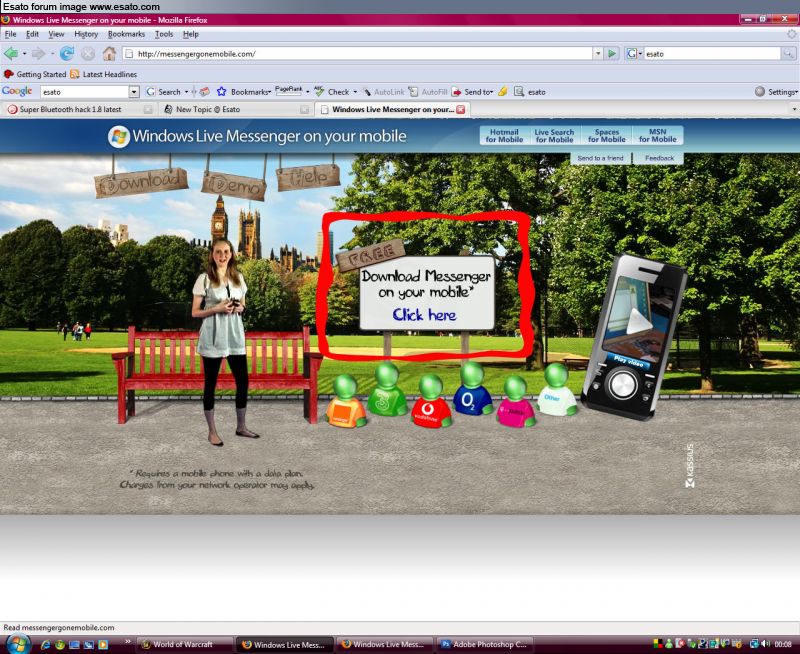Screen dimensions: 800x654
Task: Click the Send to a friend button
Action: pos(601,158)
